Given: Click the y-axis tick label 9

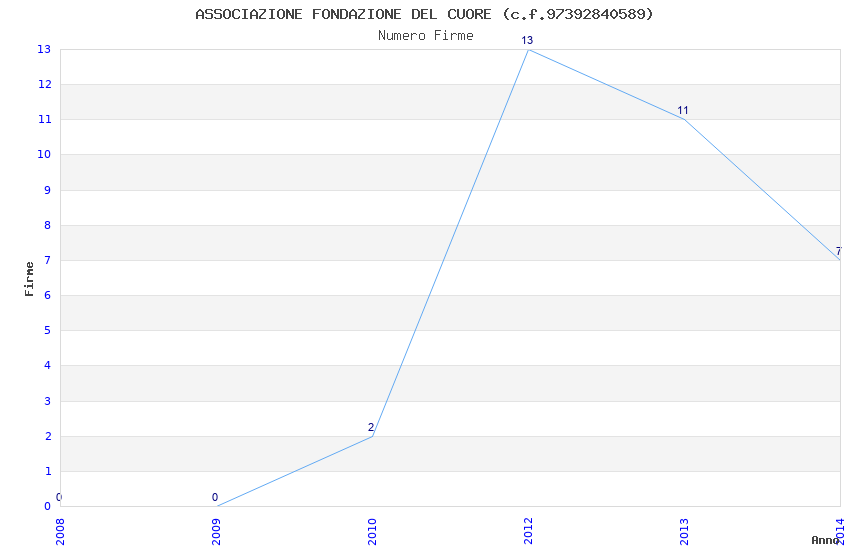Looking at the screenshot, I should [48, 190].
